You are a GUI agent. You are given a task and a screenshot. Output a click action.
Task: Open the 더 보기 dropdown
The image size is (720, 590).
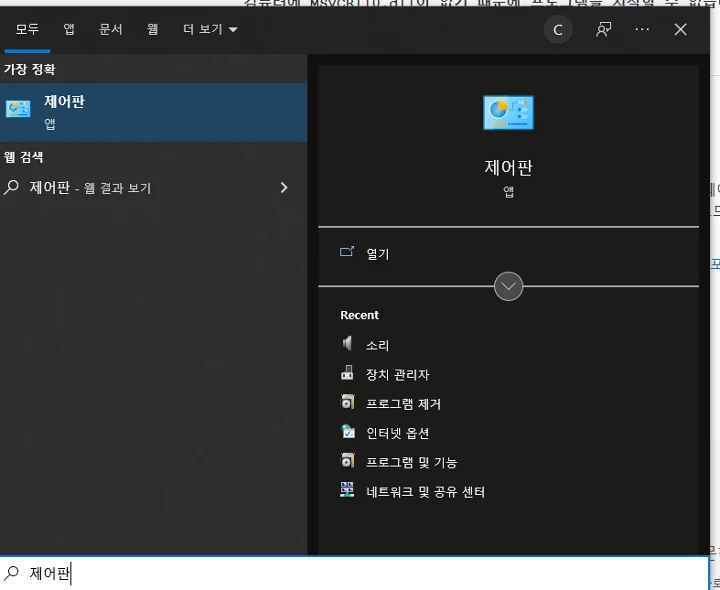[x=210, y=30]
